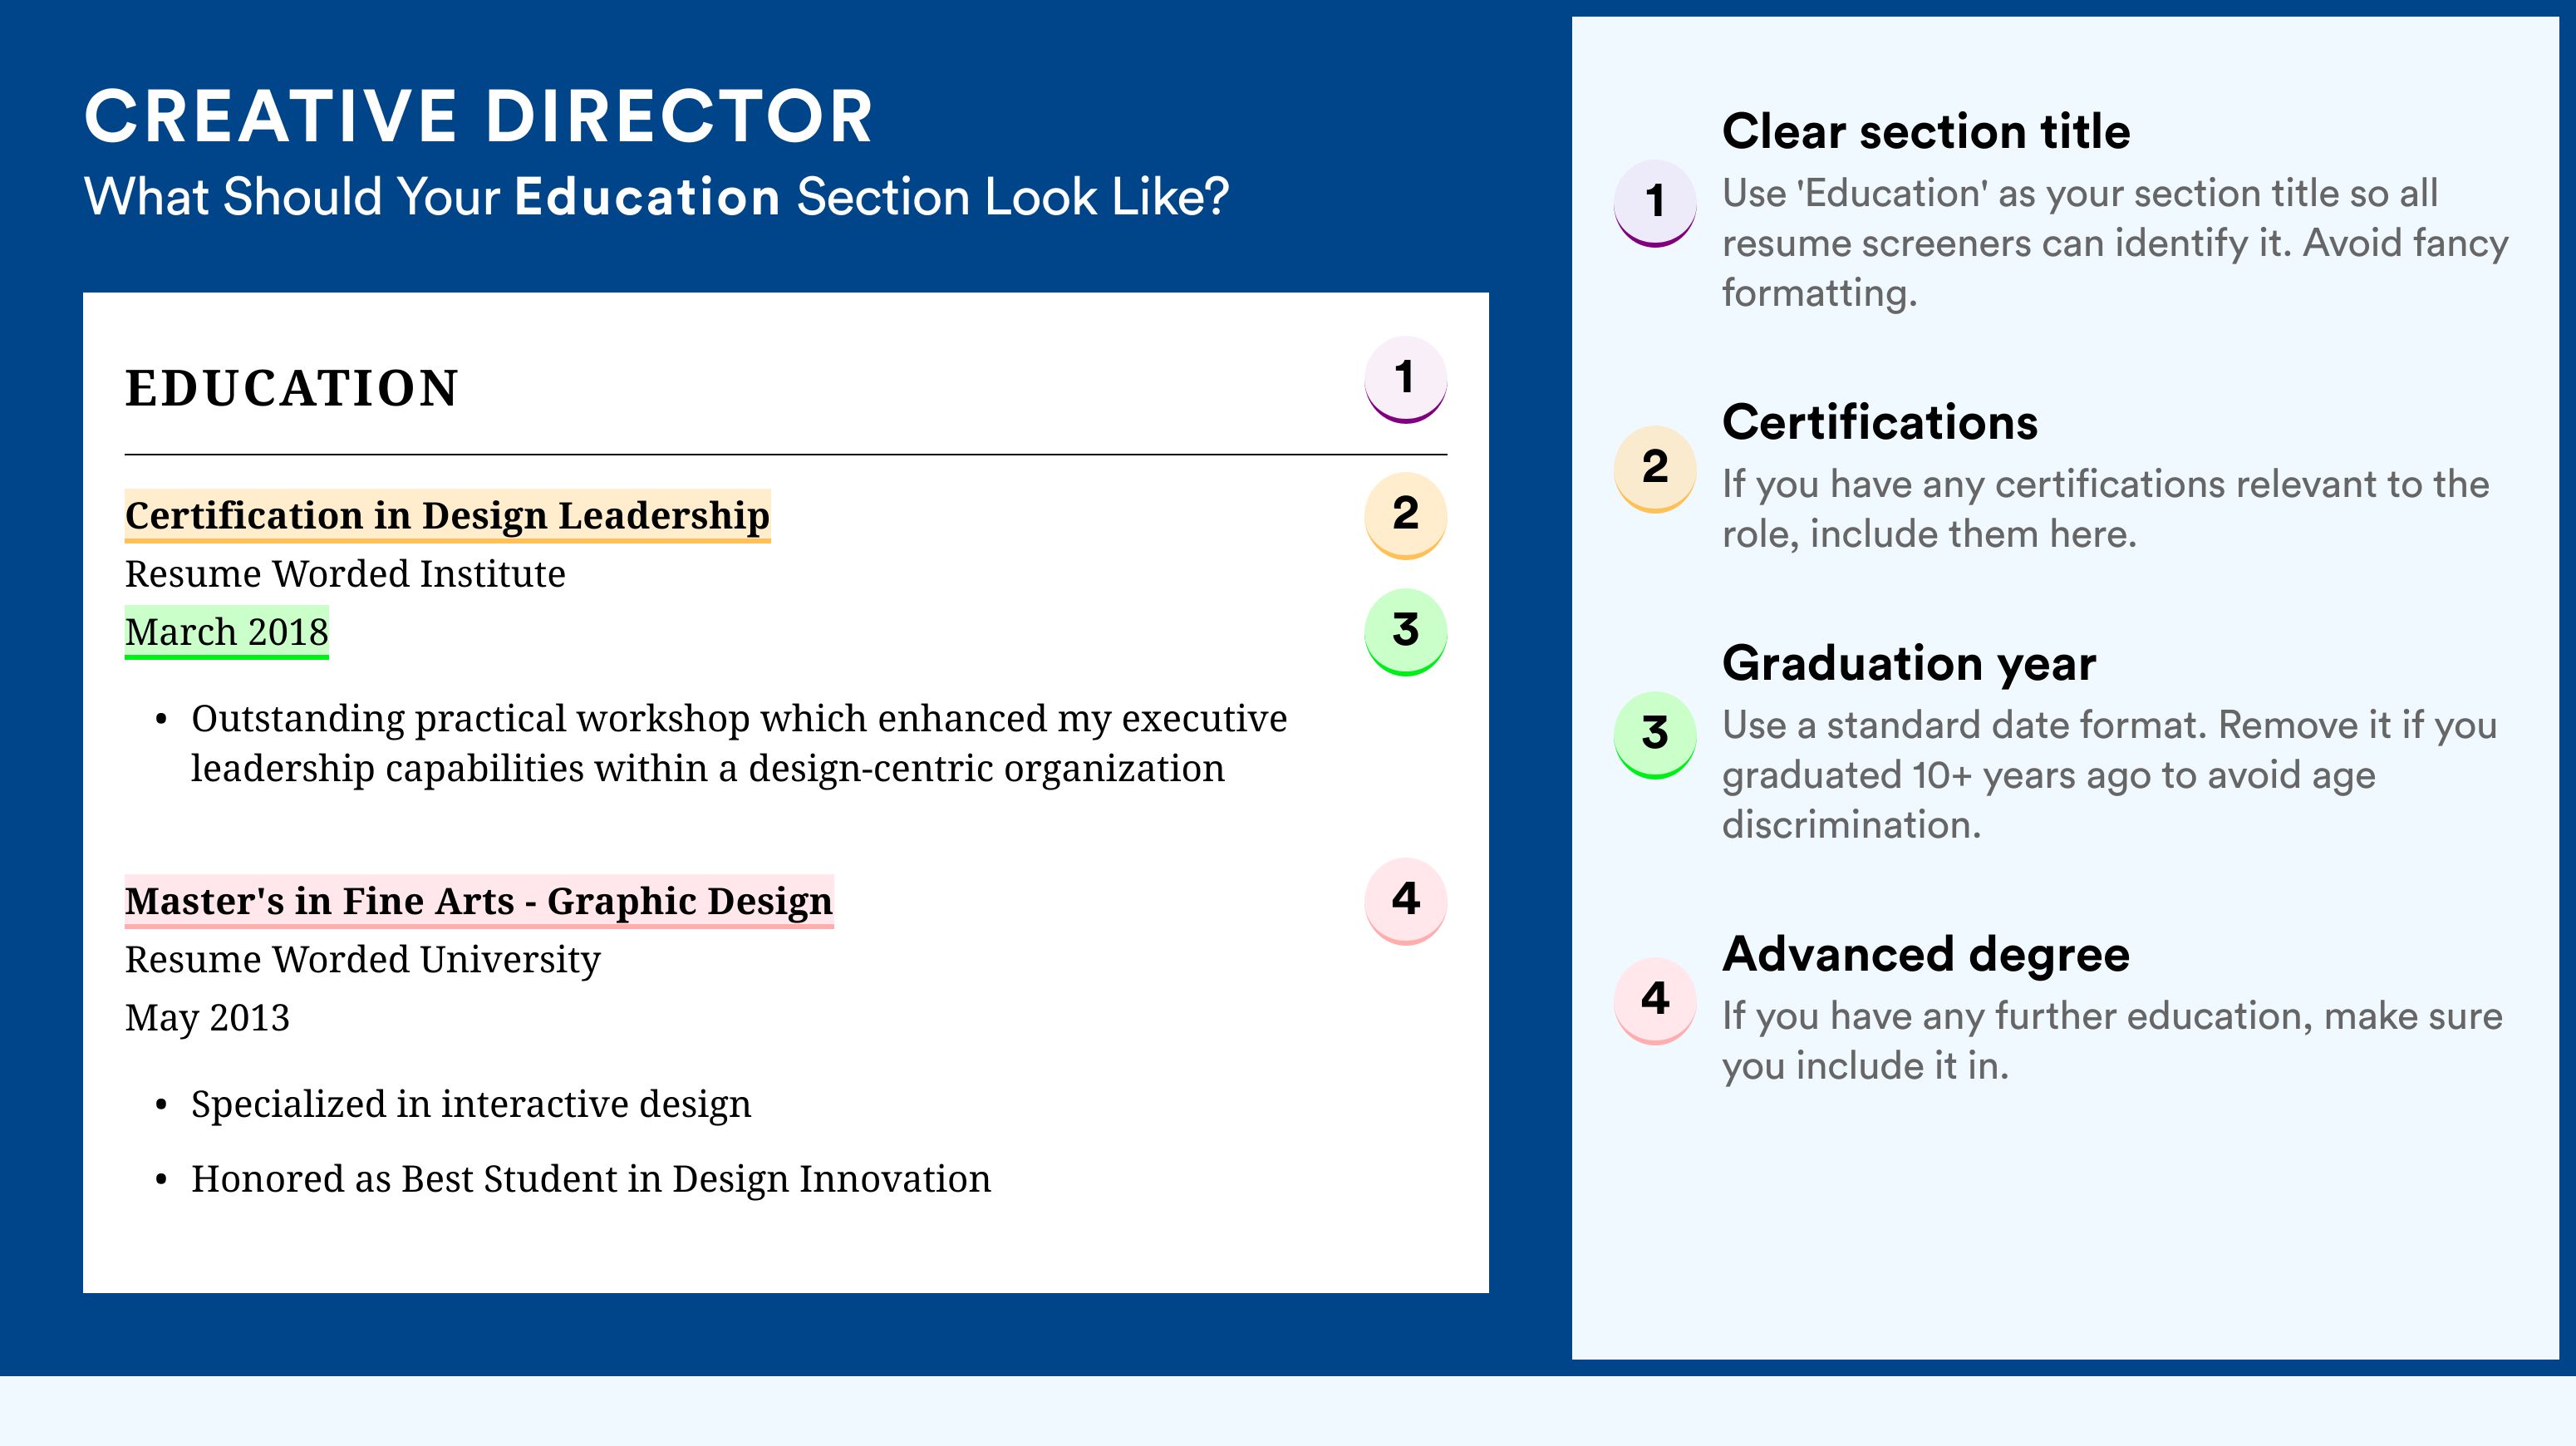This screenshot has width=2576, height=1446.
Task: Click the Graduation year heading
Action: click(x=1908, y=663)
